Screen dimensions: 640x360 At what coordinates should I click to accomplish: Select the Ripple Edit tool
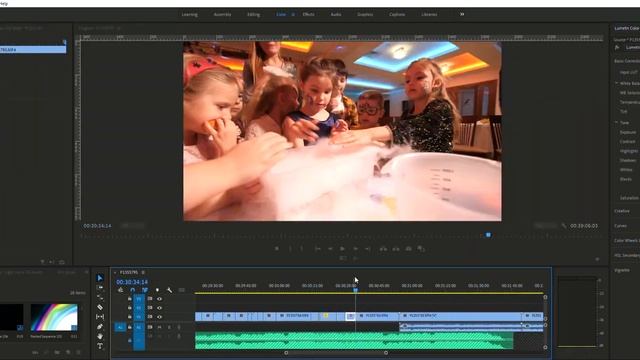(x=100, y=298)
